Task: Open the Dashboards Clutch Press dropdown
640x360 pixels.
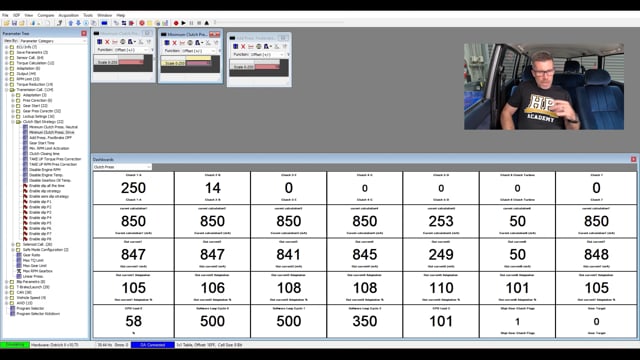Action: click(x=122, y=167)
